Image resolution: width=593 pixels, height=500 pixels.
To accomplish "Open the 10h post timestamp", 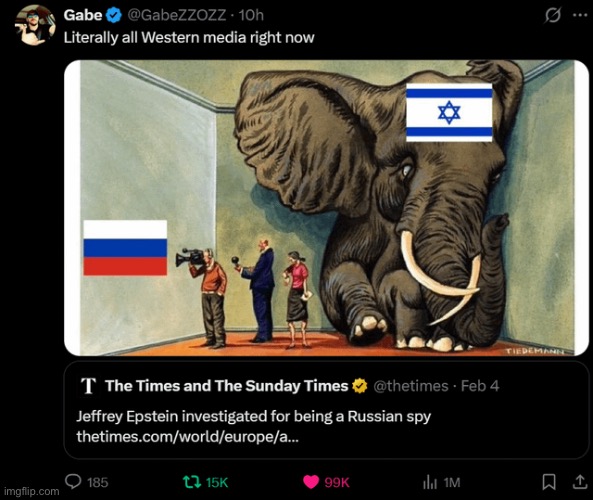I will click(x=251, y=15).
